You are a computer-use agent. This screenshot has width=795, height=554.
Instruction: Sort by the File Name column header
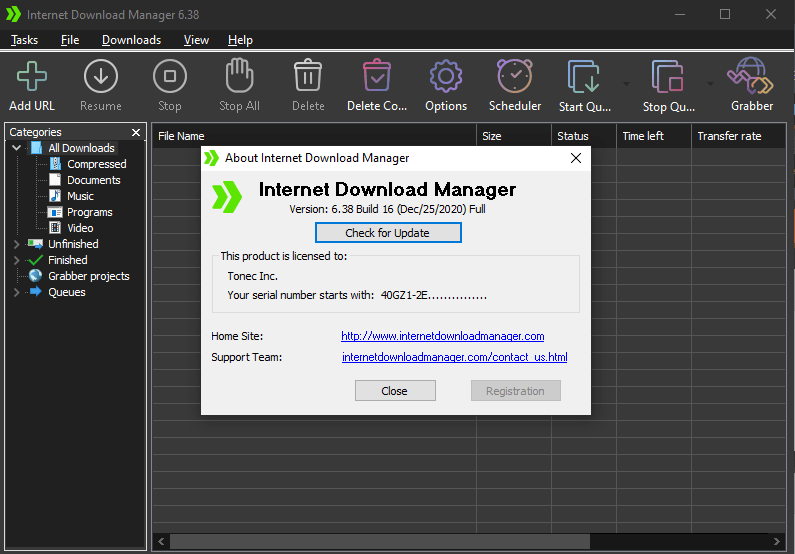(314, 136)
